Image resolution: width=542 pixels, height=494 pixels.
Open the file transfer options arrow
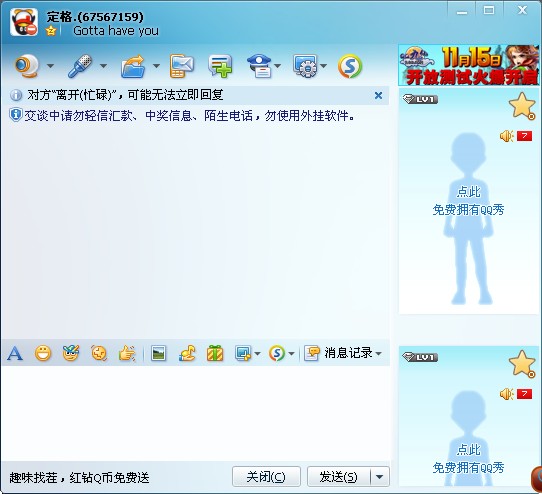tap(156, 66)
